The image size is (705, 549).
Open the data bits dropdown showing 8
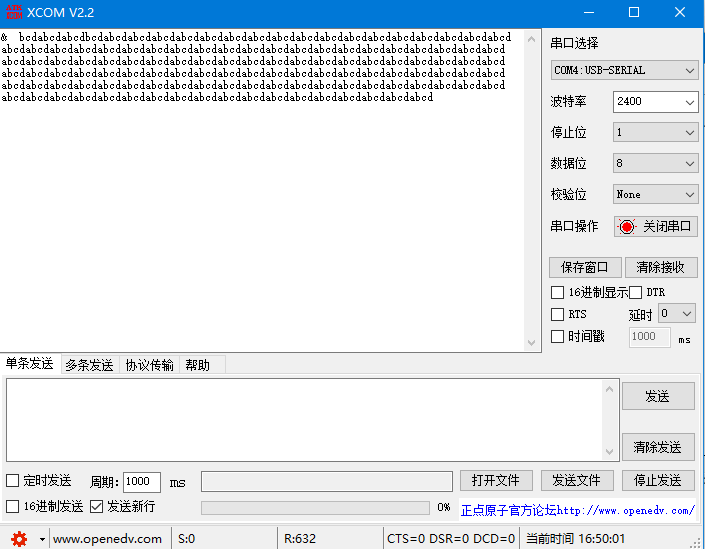pos(655,163)
